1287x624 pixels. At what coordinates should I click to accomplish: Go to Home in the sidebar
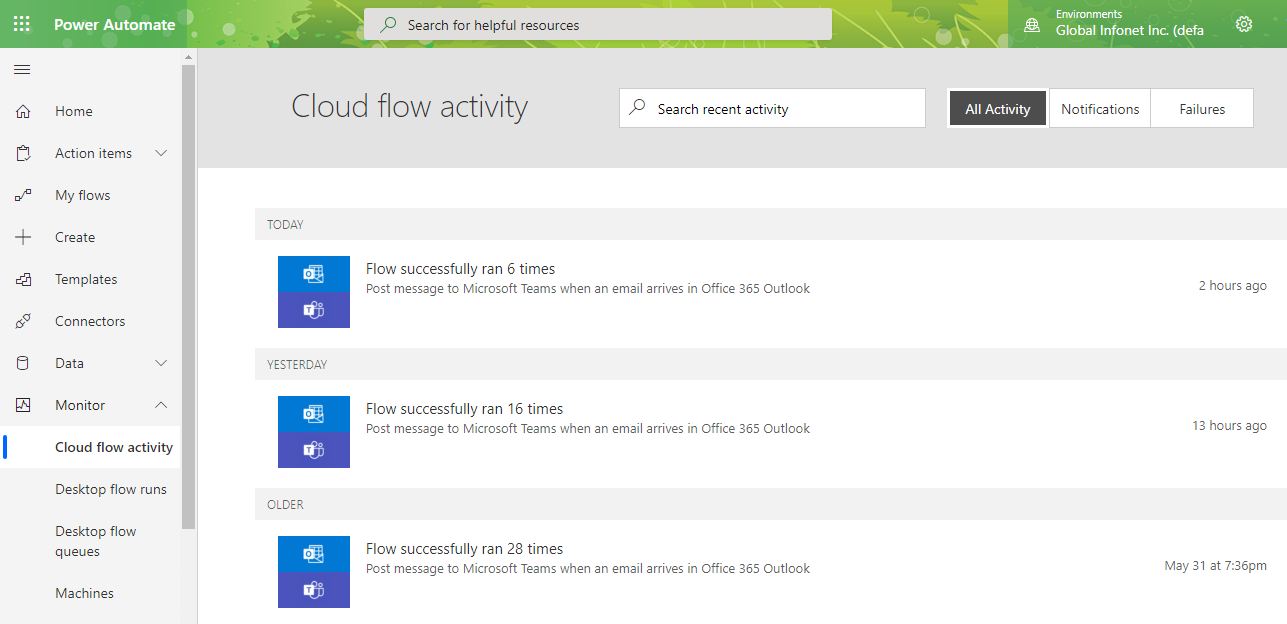click(74, 111)
